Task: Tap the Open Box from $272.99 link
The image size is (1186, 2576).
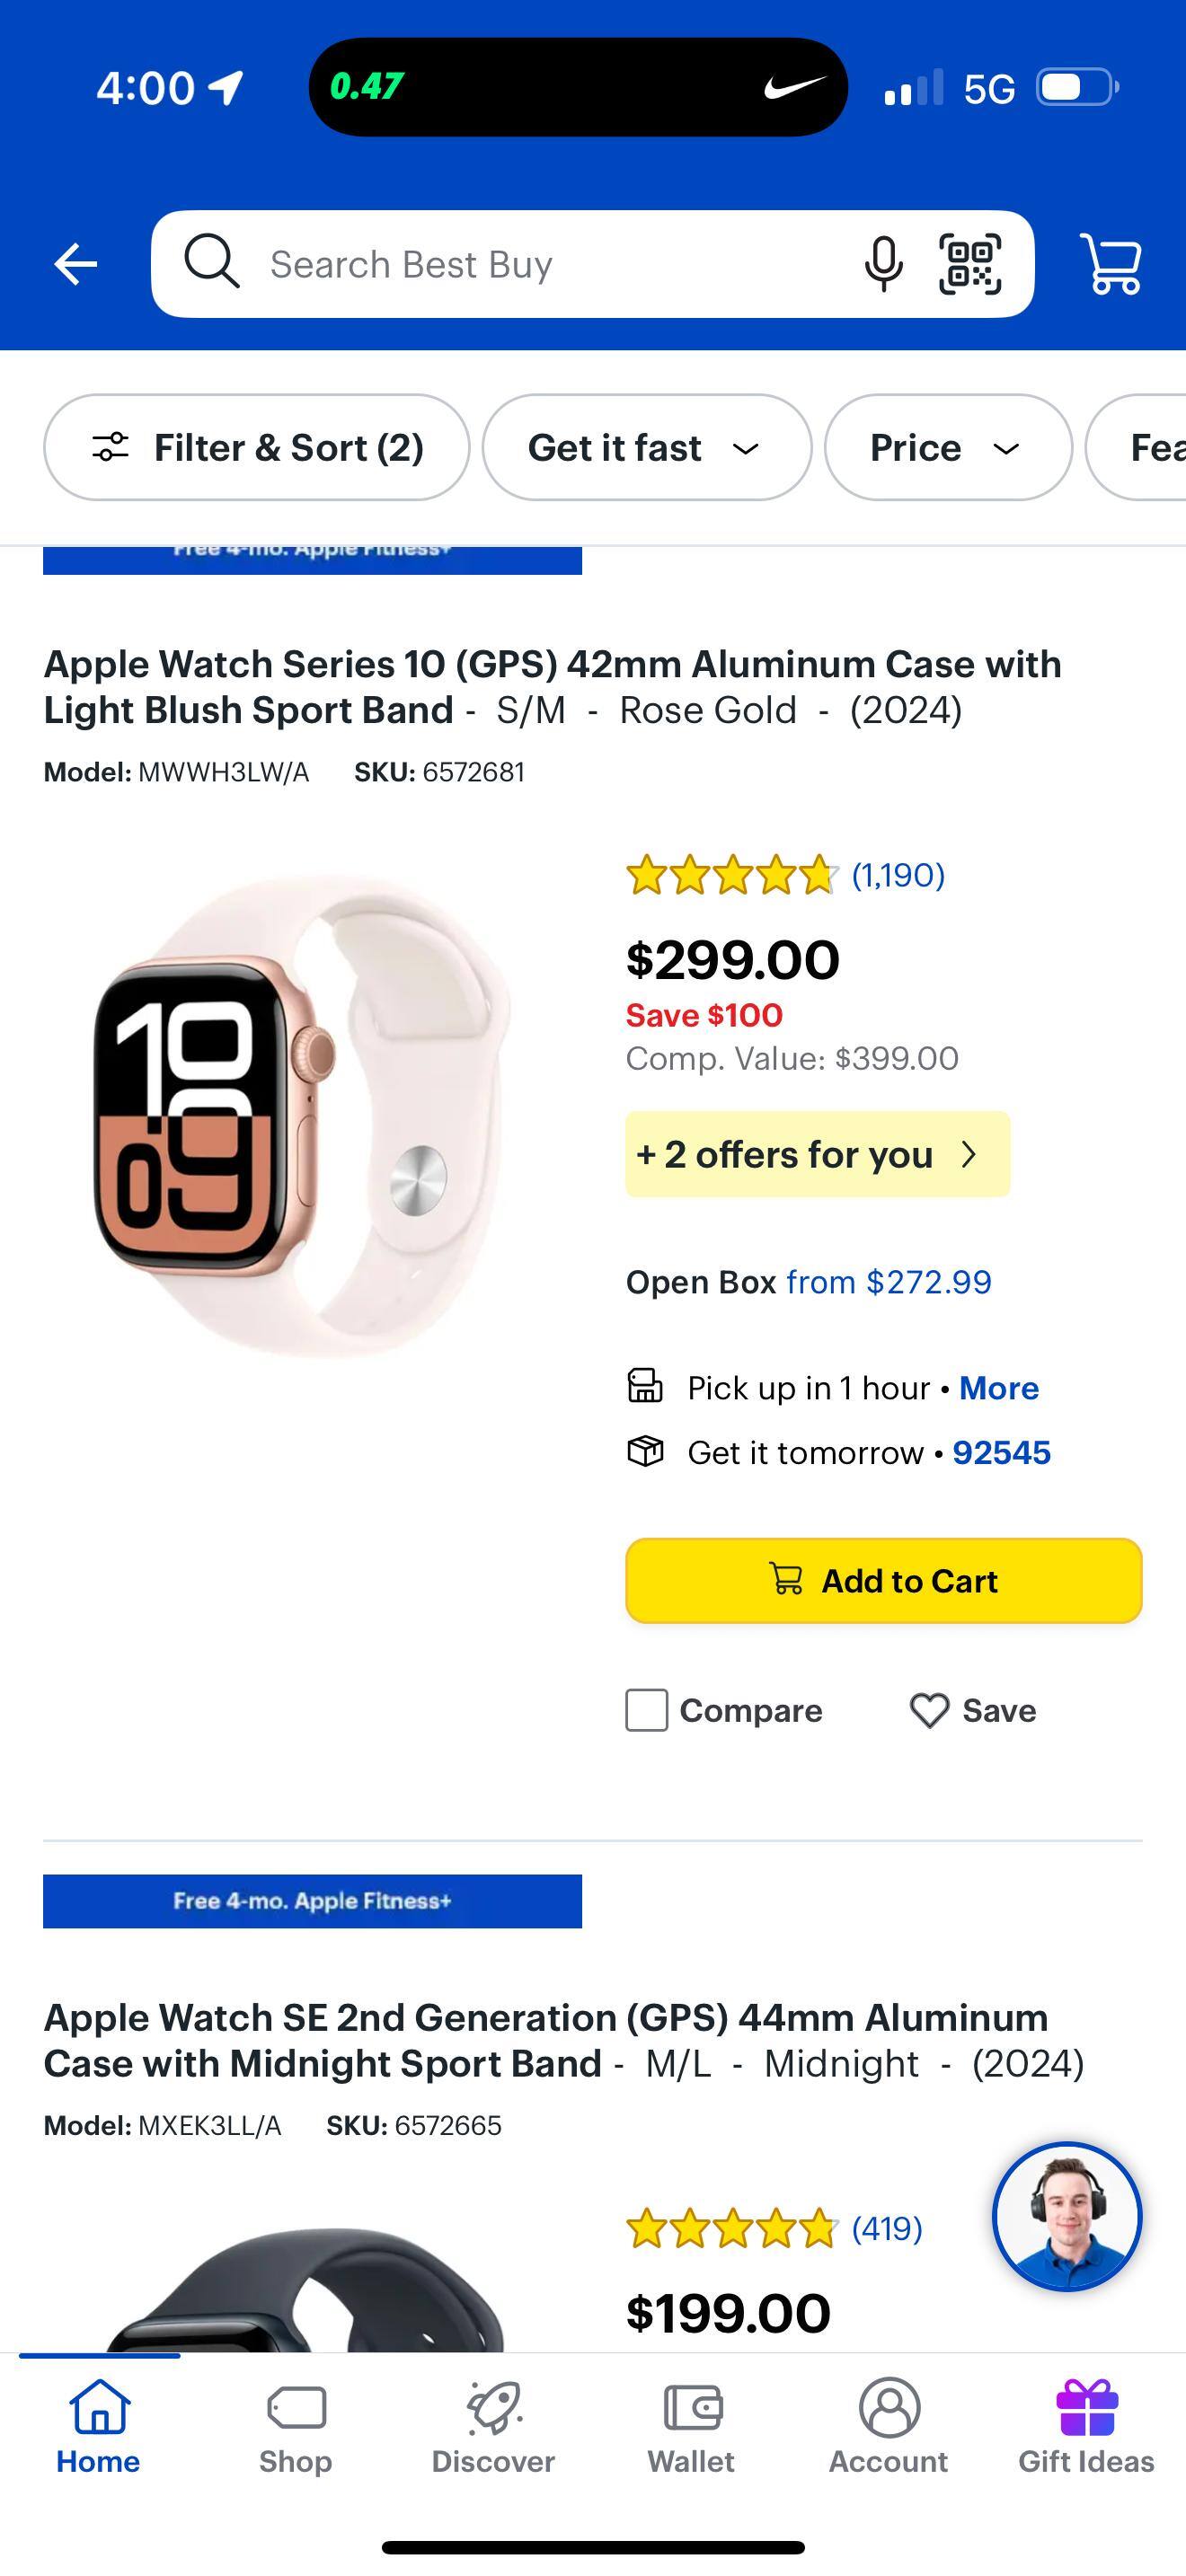Action: coord(888,1282)
